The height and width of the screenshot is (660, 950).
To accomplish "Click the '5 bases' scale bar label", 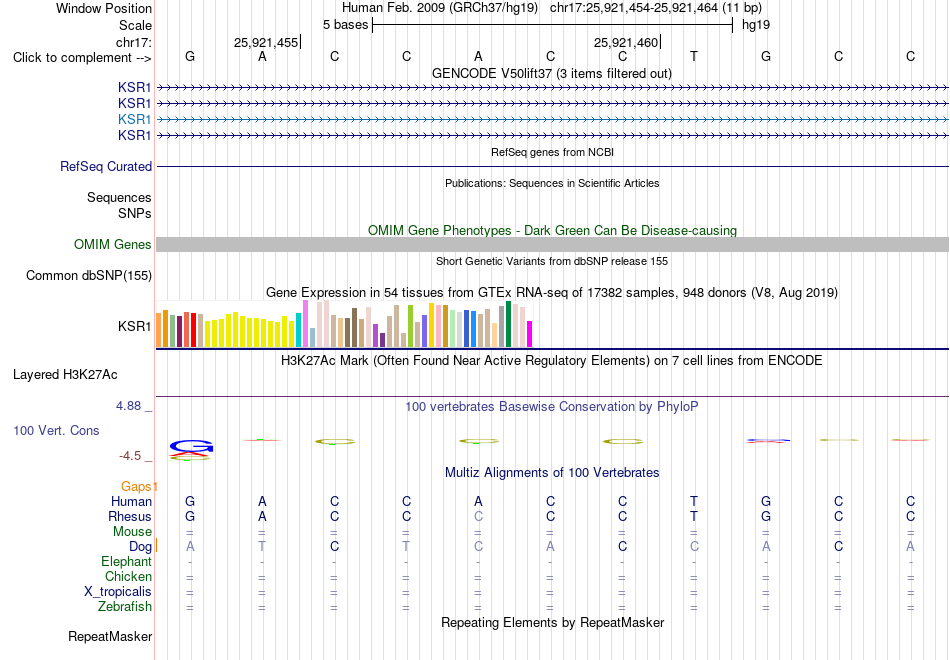I will point(345,25).
